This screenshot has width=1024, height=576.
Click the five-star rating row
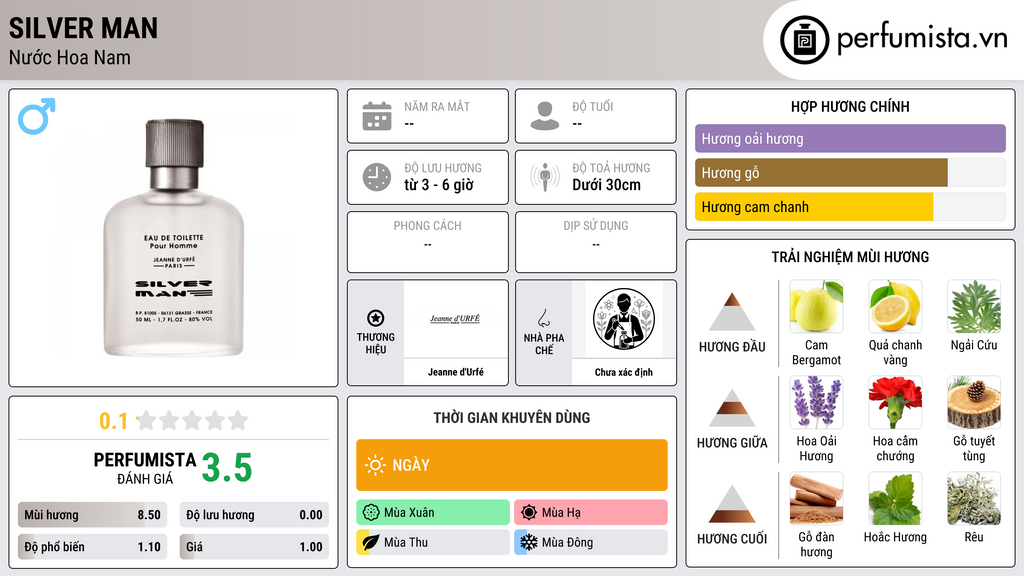192,421
